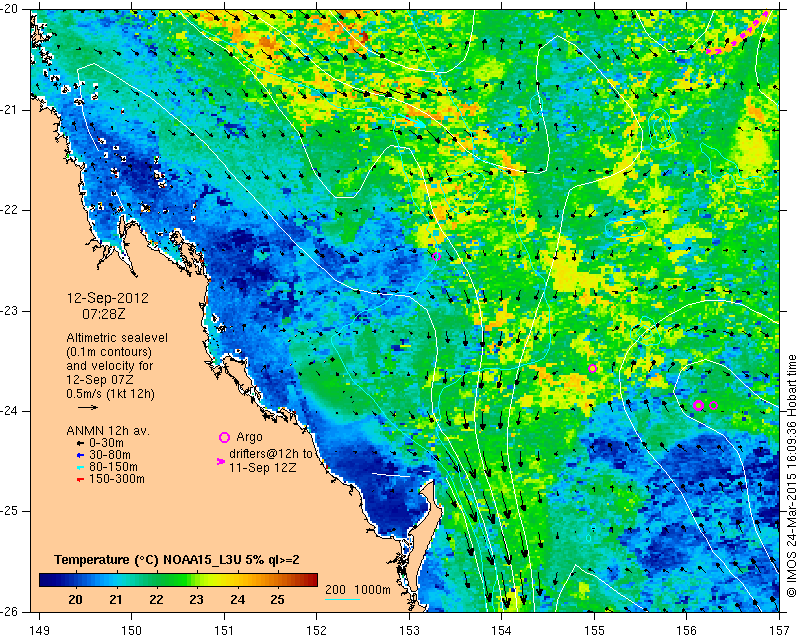This screenshot has height=640, width=800.
Task: Click the magenta Argo circle in the legend
Action: pos(224,437)
